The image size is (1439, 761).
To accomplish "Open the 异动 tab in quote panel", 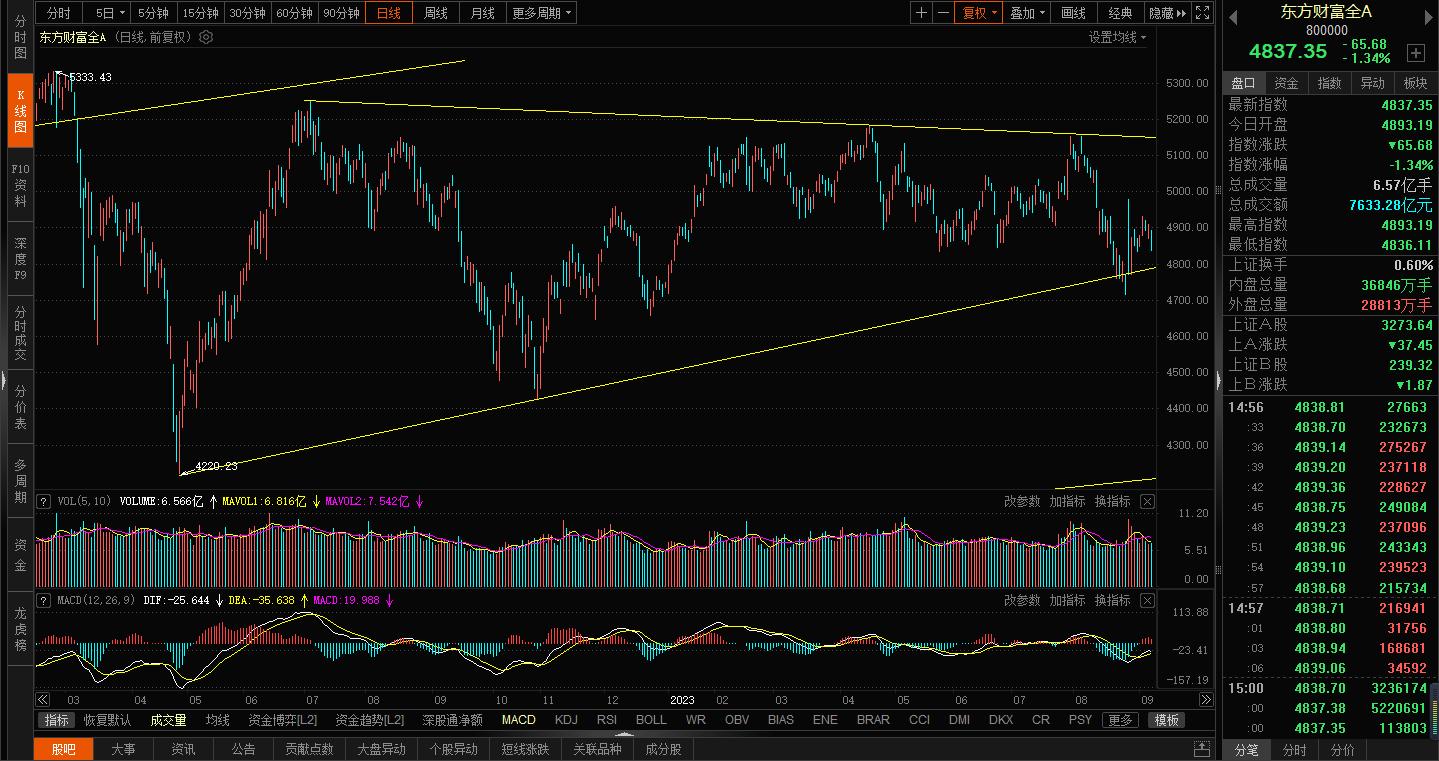I will (x=1373, y=83).
